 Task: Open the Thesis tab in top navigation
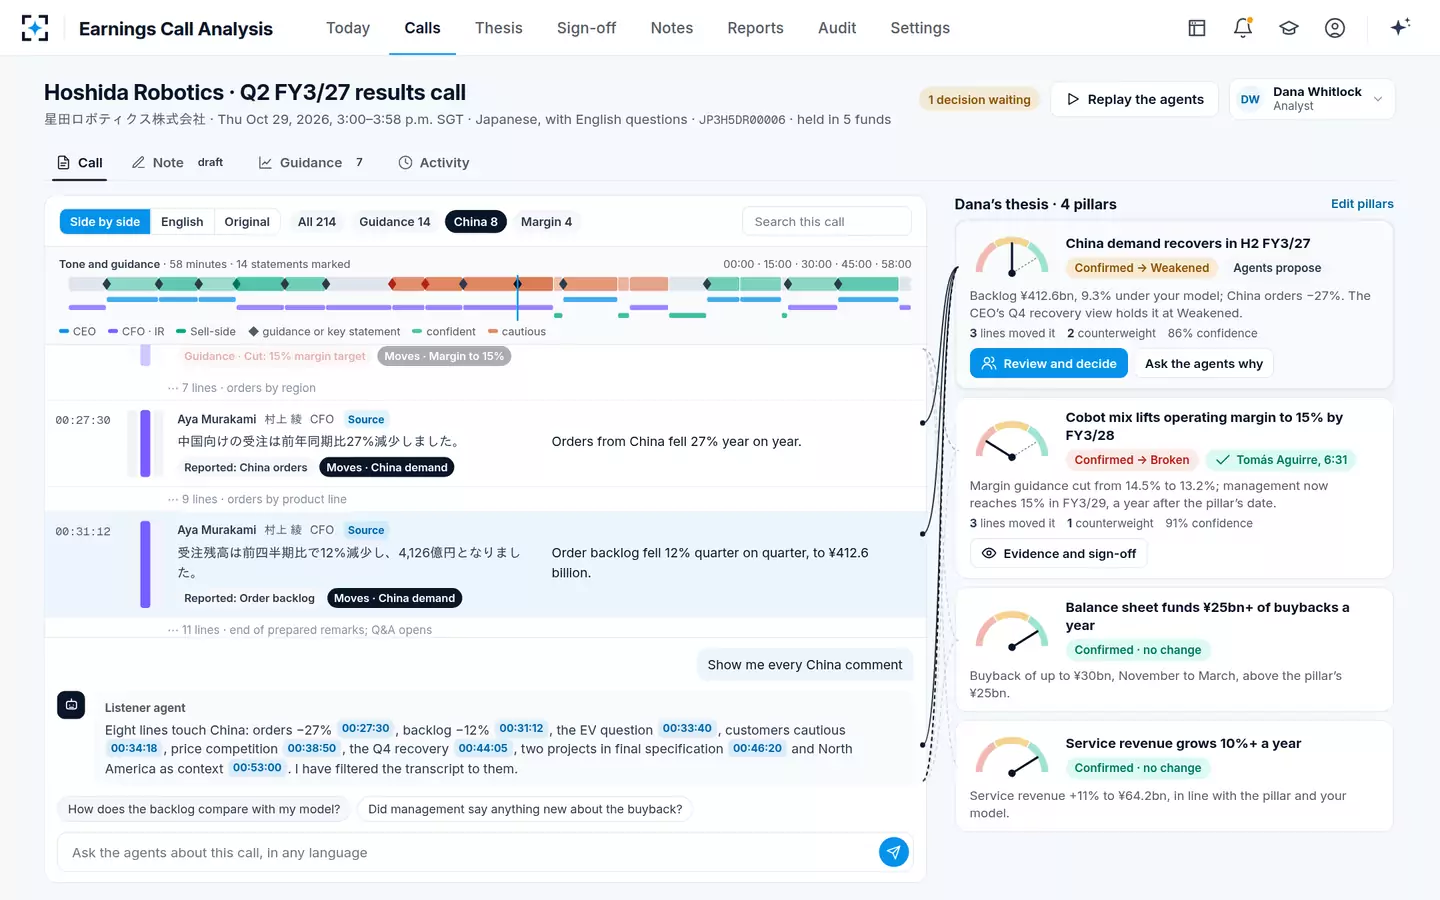499,28
